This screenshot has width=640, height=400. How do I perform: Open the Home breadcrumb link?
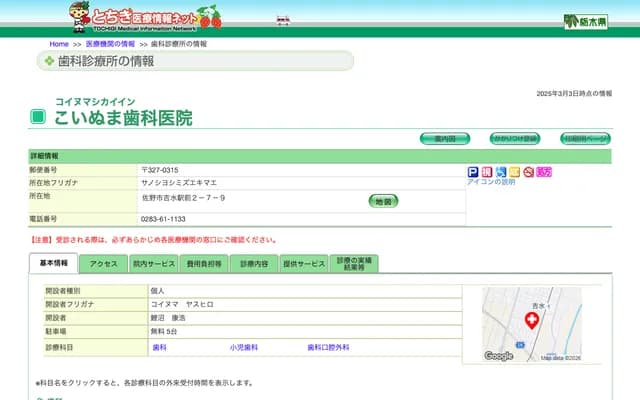coord(59,44)
